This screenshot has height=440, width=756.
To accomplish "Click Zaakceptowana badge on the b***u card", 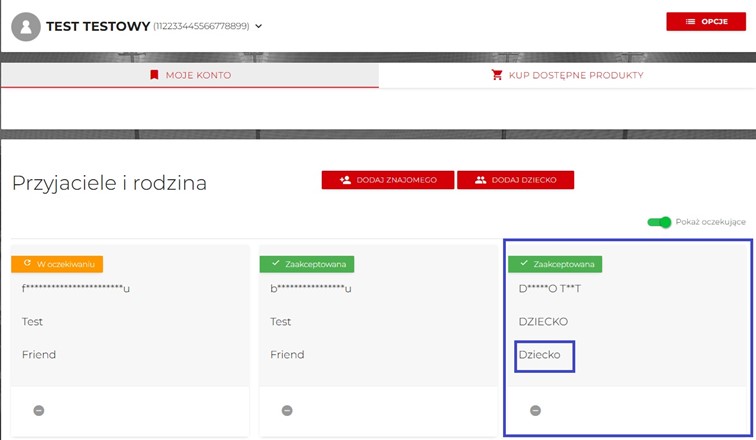I will click(306, 265).
